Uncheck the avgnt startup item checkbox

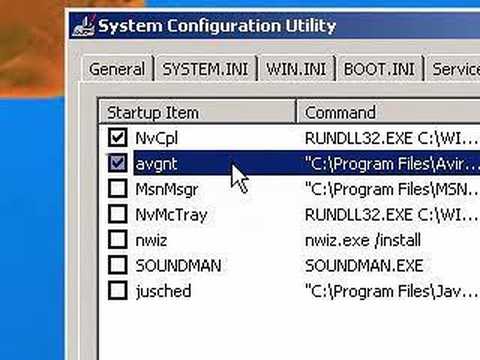point(117,163)
